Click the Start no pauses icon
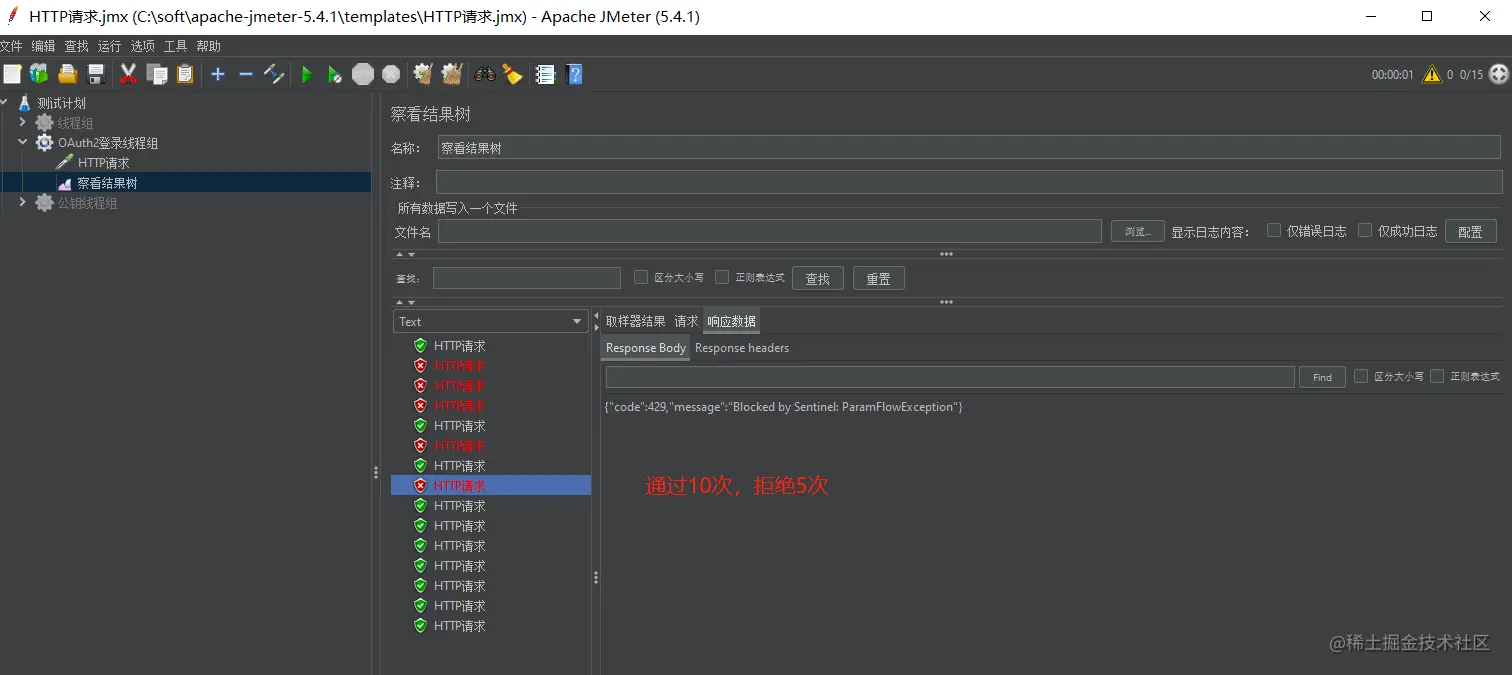This screenshot has height=675, width=1512. tap(335, 74)
